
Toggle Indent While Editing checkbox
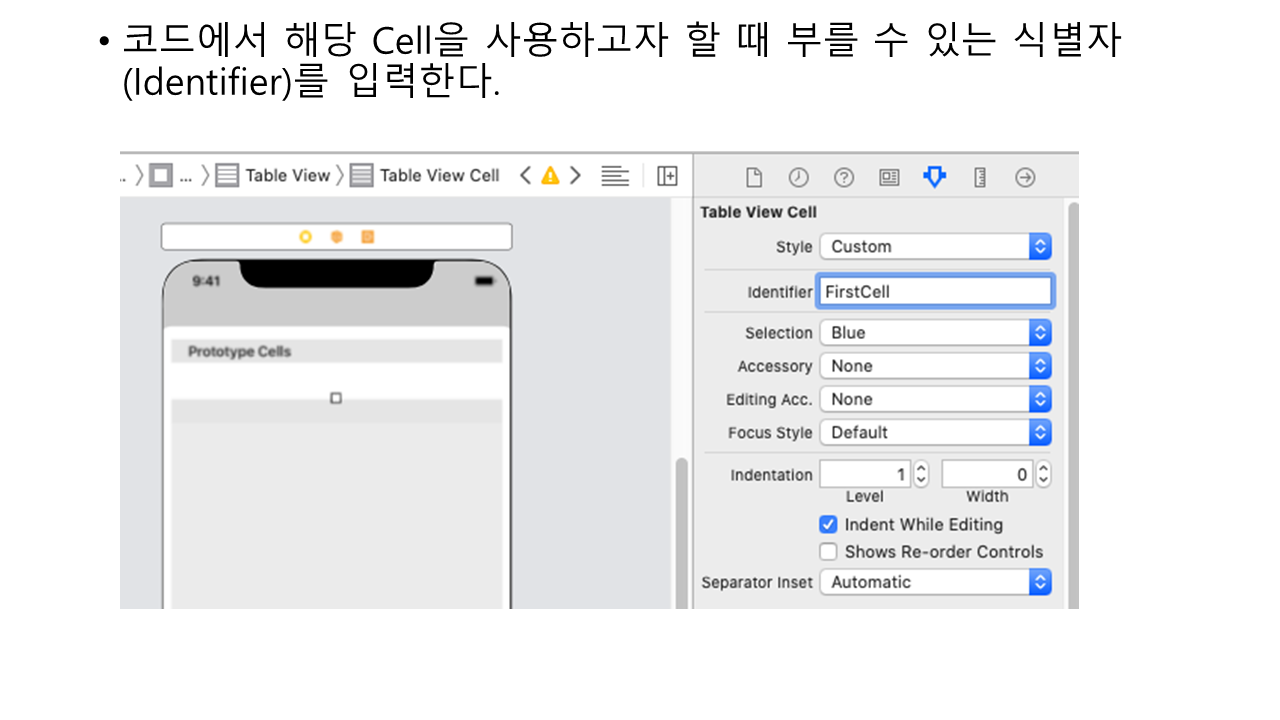pyautogui.click(x=828, y=524)
